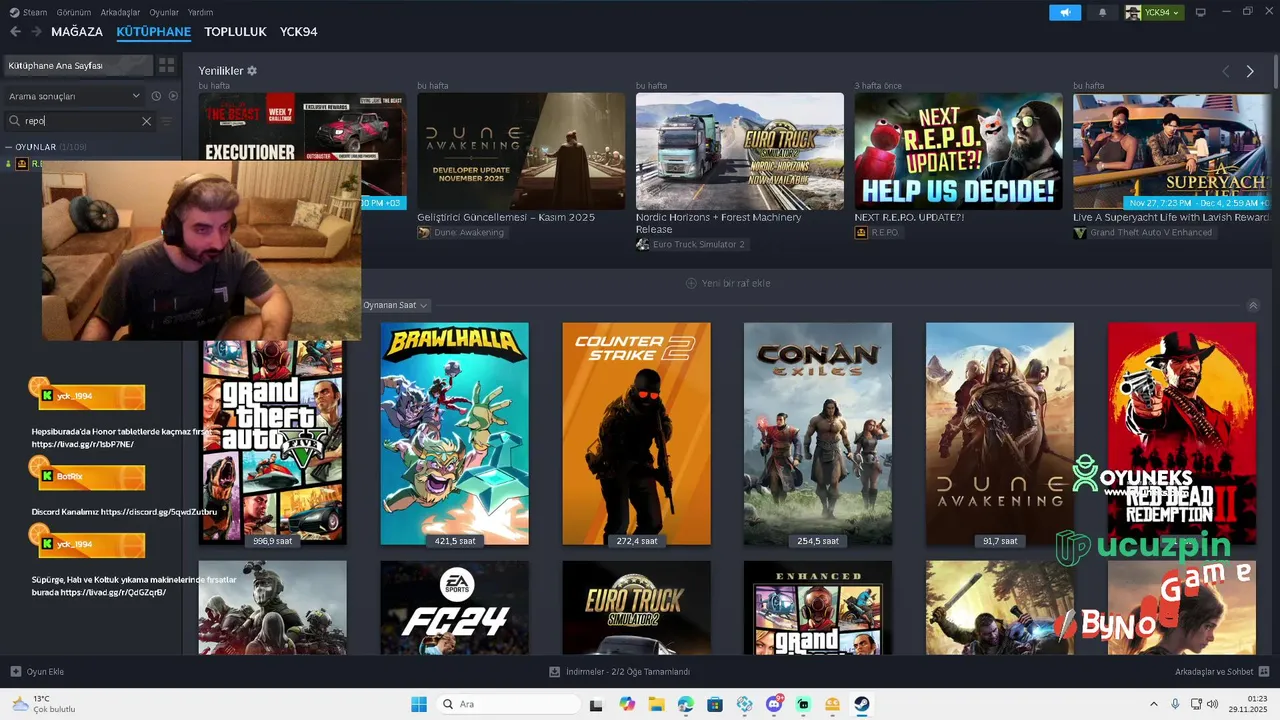
Task: Open Copilot from the taskbar
Action: pos(627,704)
